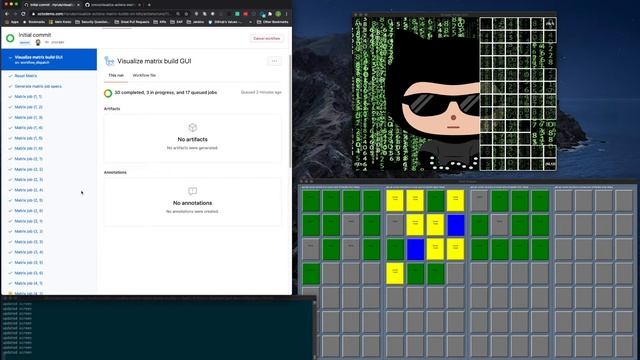This screenshot has height=360, width=640.
Task: Open the Other Bookmarks folder
Action: pos(273,22)
